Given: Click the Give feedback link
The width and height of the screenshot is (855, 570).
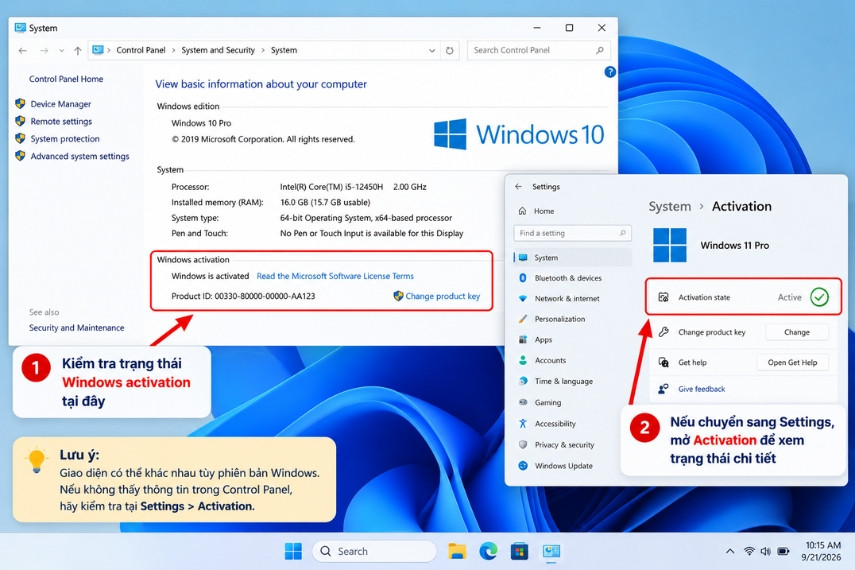Looking at the screenshot, I should coord(702,389).
